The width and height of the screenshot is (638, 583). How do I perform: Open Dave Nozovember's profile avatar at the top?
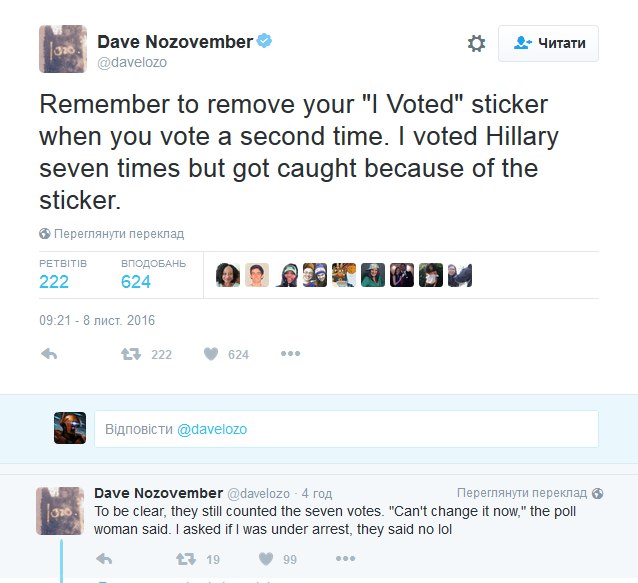(x=63, y=49)
